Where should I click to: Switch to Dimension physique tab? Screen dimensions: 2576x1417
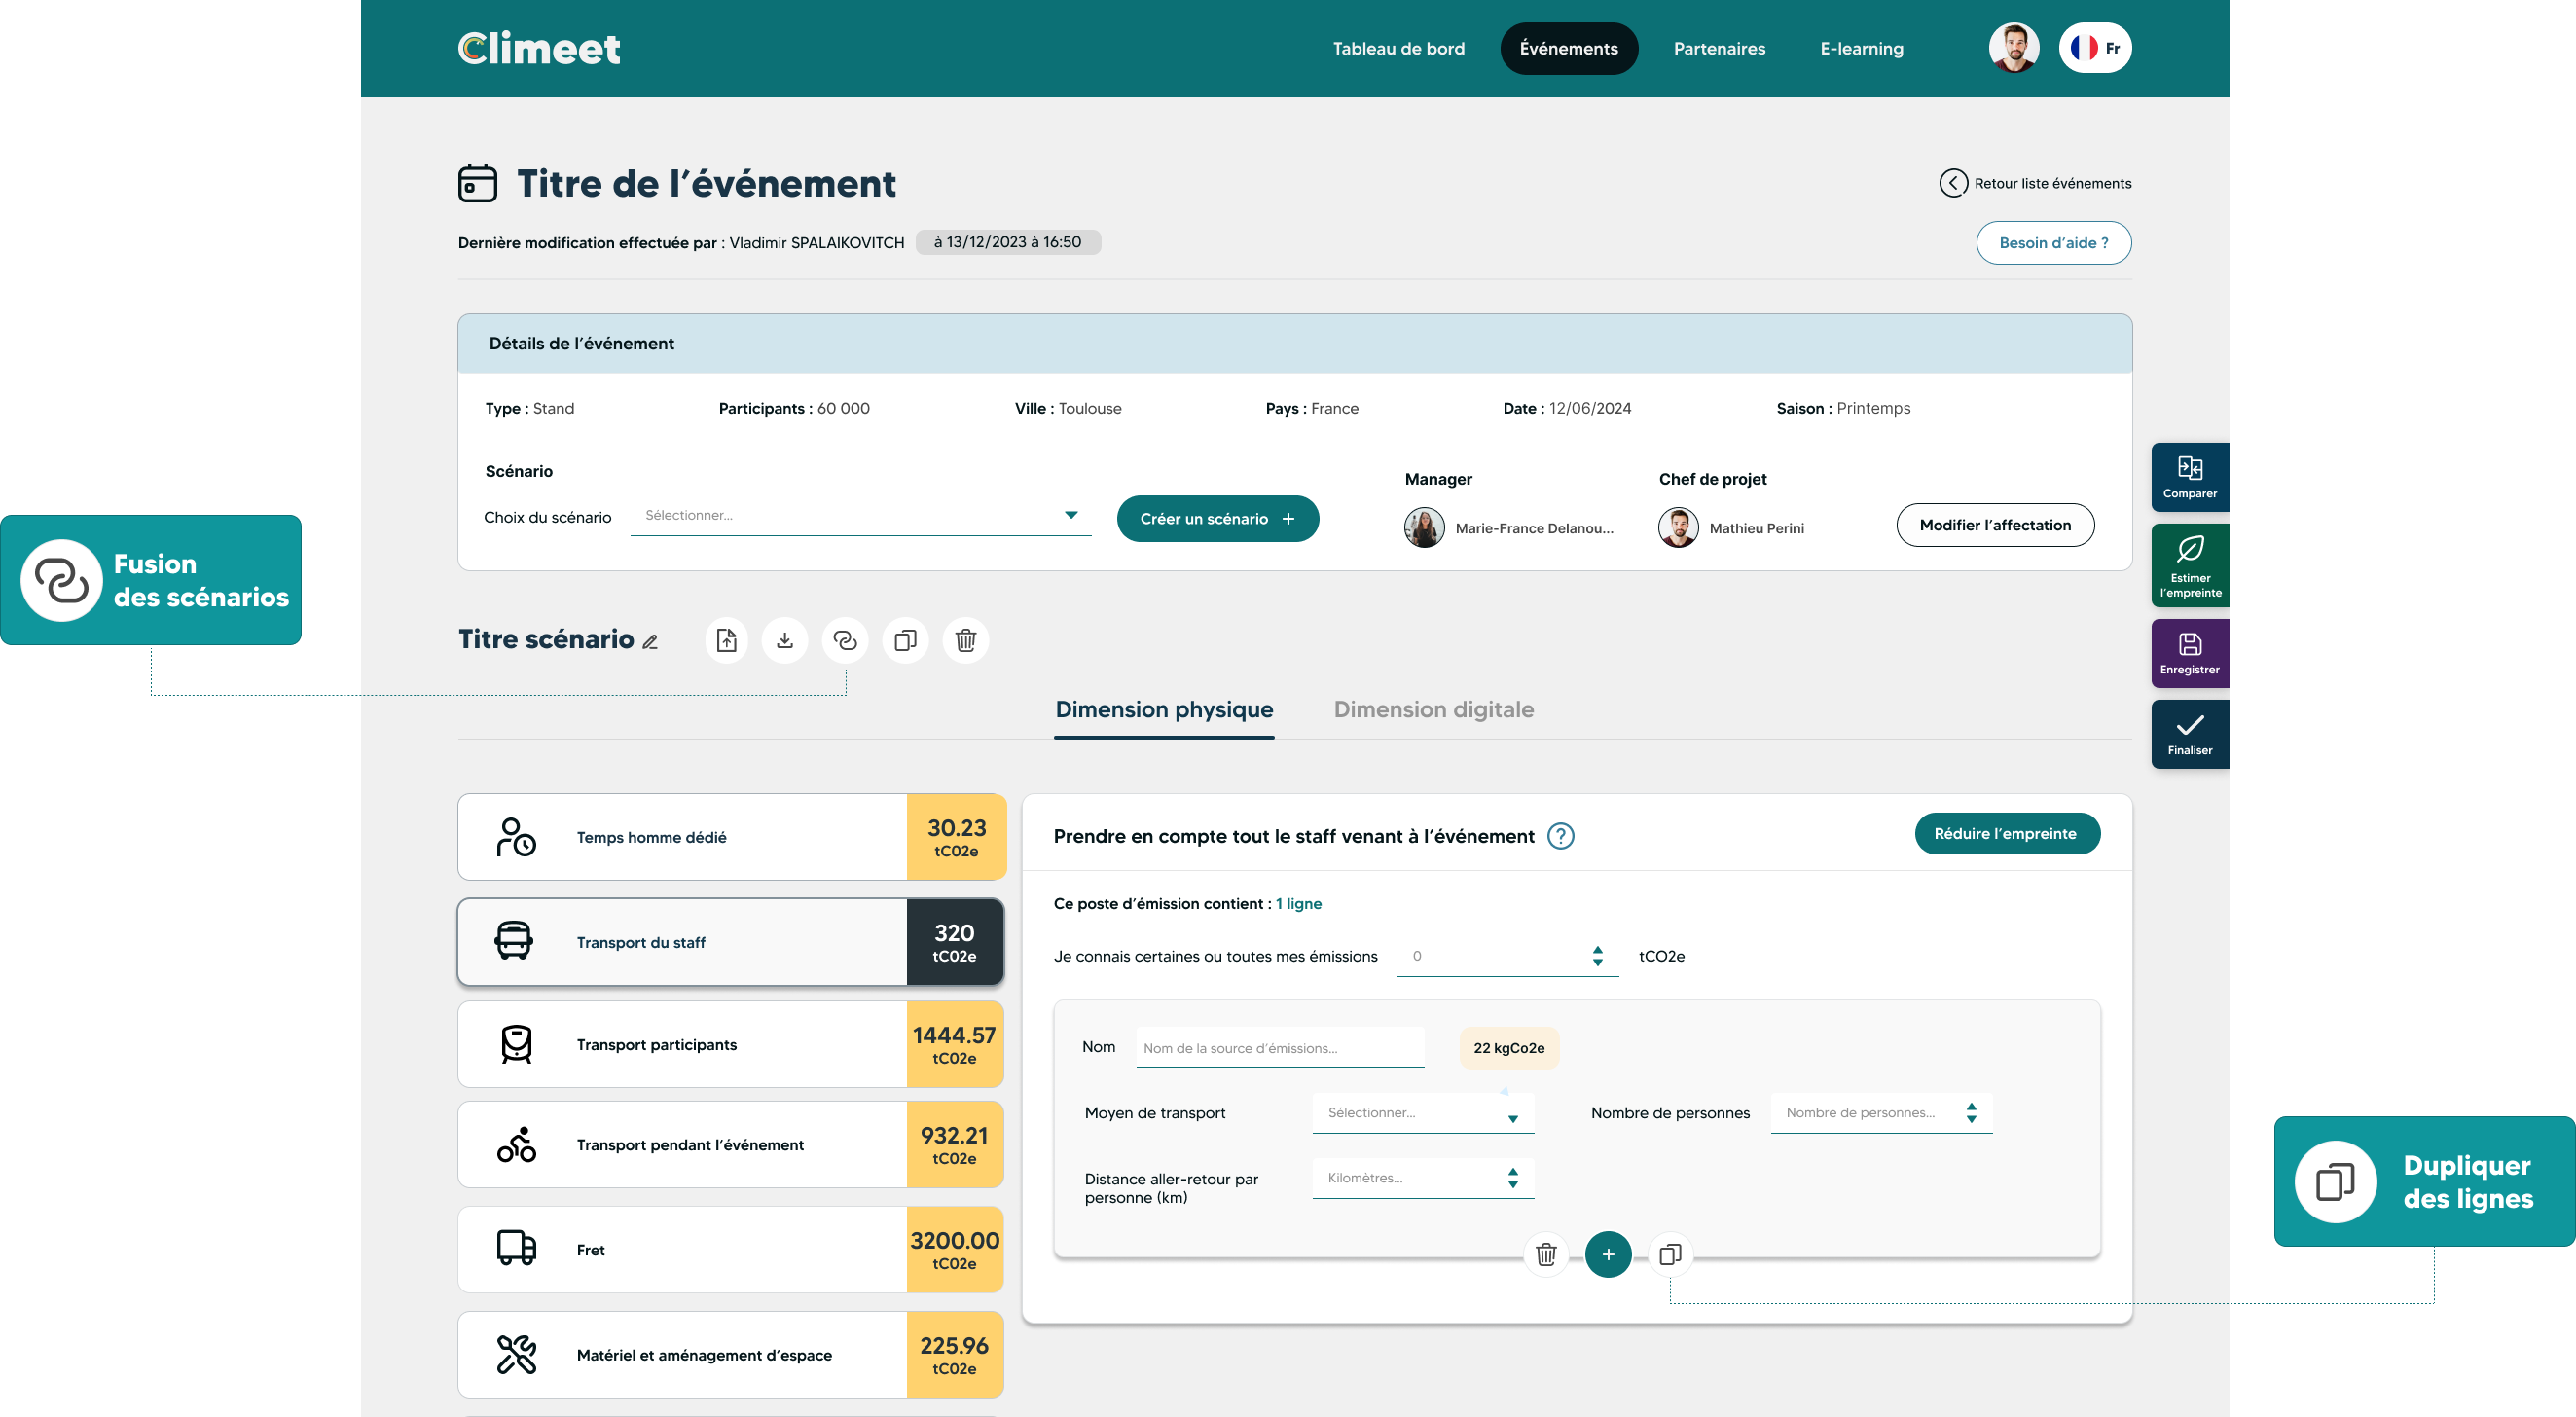[1164, 710]
